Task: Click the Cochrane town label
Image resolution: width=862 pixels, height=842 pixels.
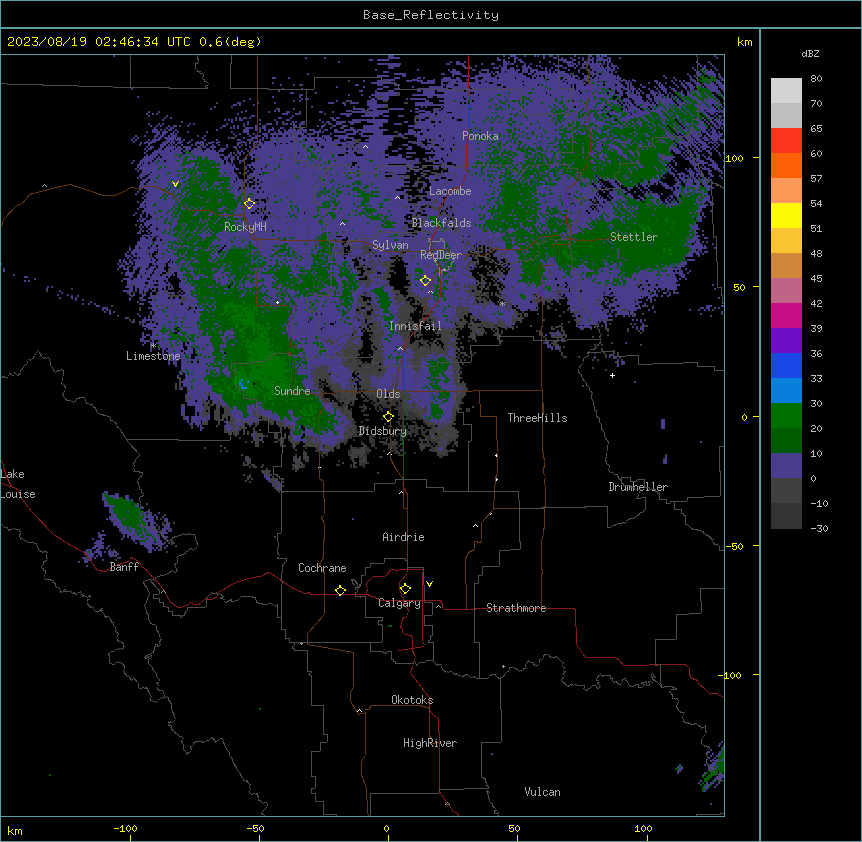Action: coord(322,568)
